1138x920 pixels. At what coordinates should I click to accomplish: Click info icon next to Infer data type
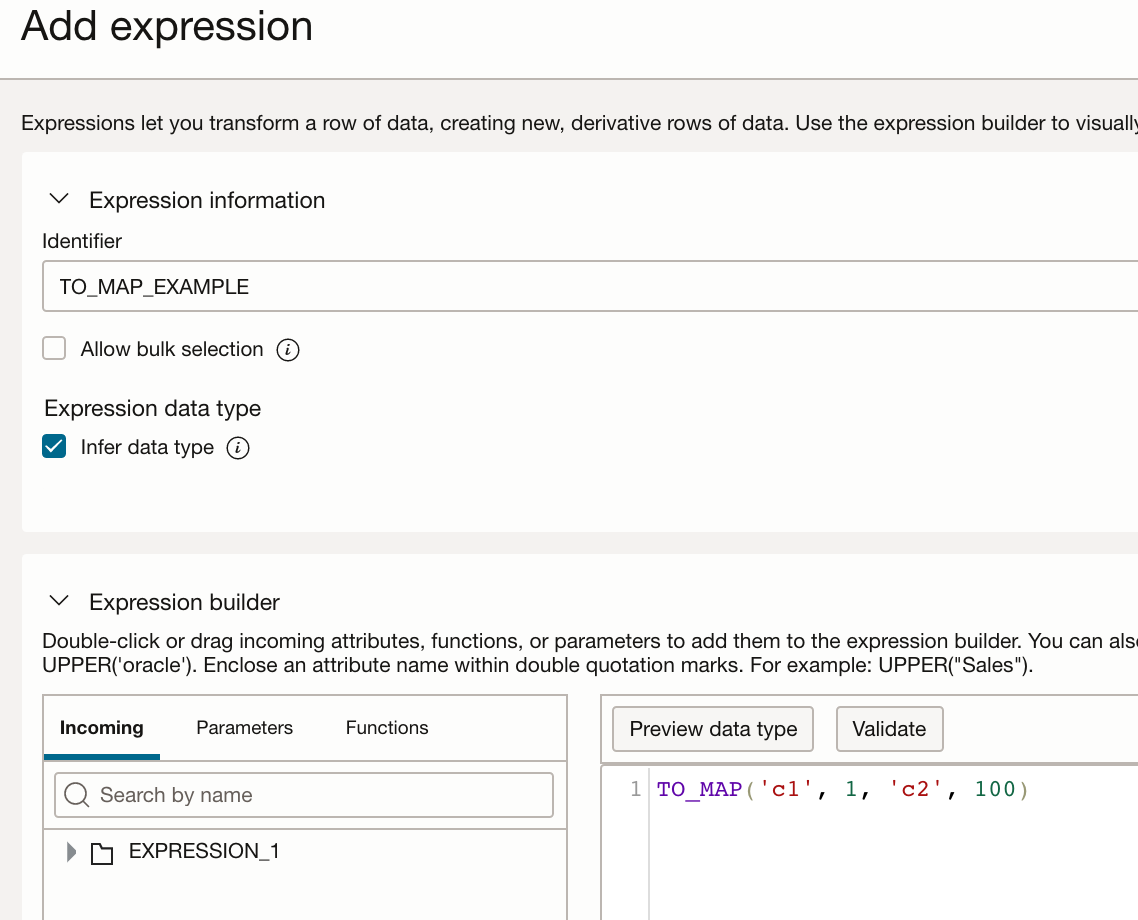[x=238, y=448]
